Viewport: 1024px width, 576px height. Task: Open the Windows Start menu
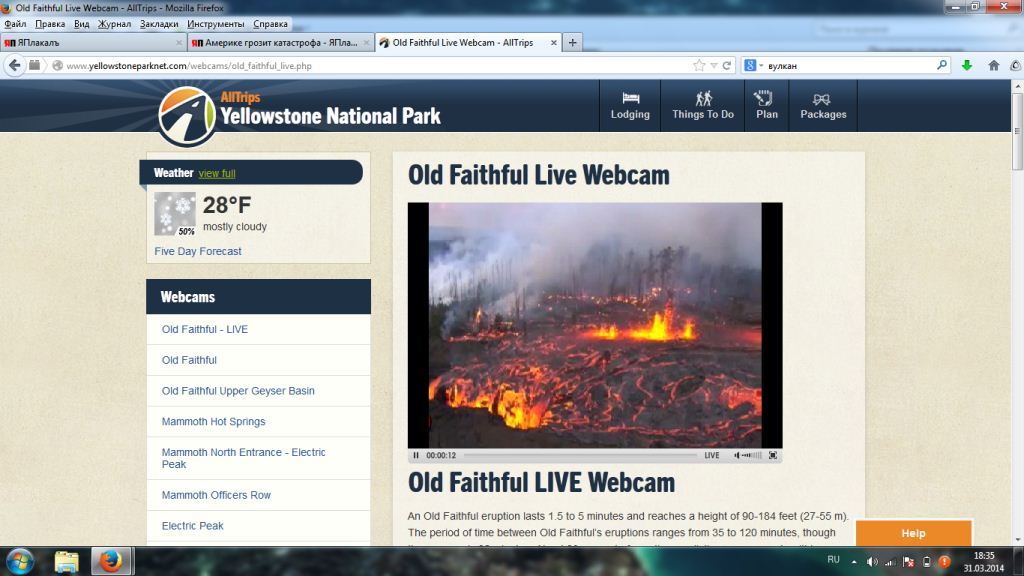(x=20, y=562)
